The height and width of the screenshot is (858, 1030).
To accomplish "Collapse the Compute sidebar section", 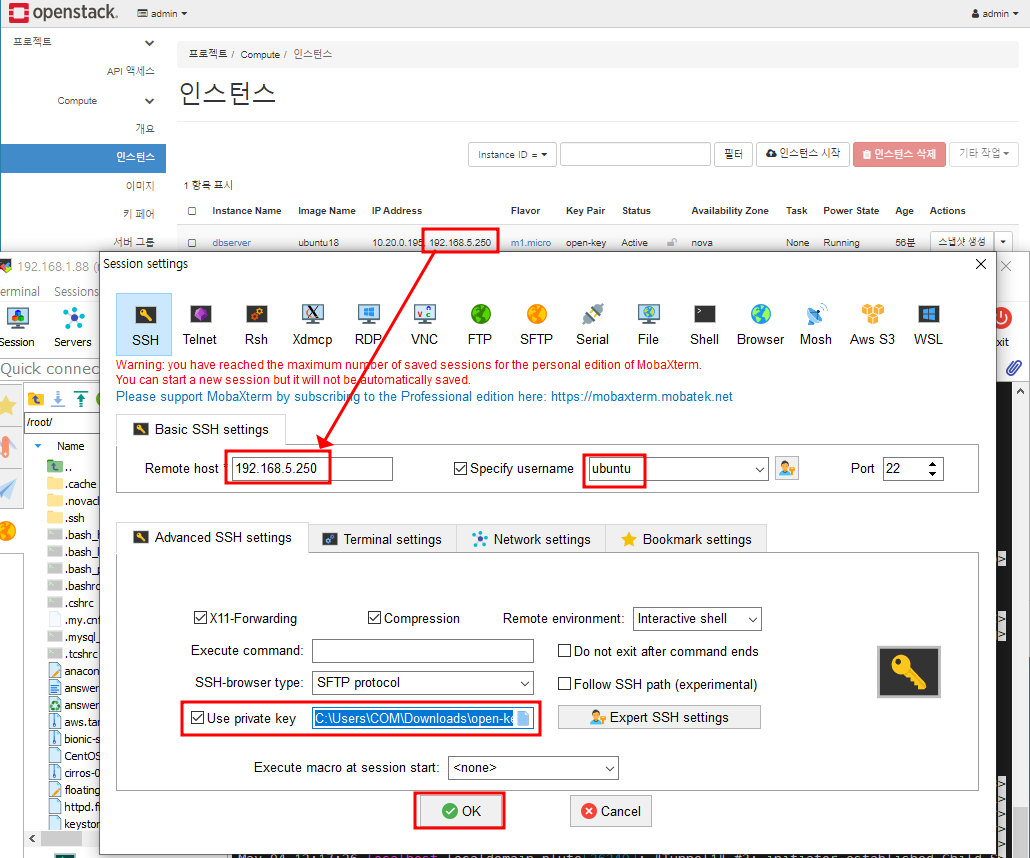I will click(x=150, y=101).
